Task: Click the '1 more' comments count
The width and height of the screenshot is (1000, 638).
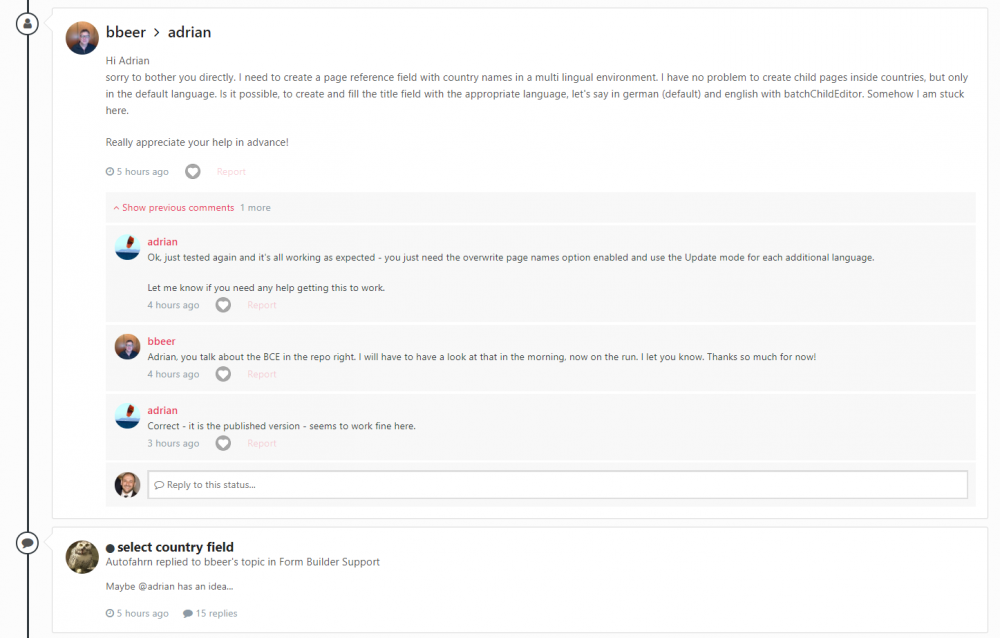Action: [x=255, y=208]
